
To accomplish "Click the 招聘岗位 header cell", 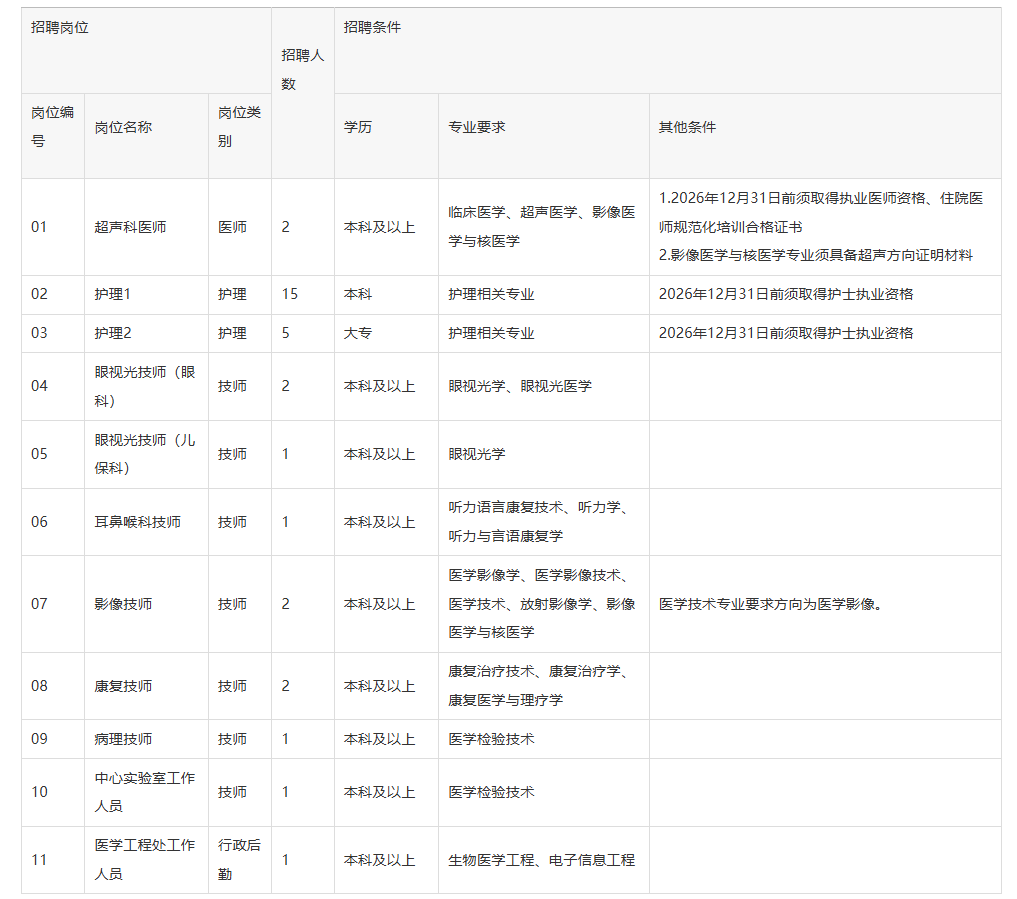I will pos(60,28).
